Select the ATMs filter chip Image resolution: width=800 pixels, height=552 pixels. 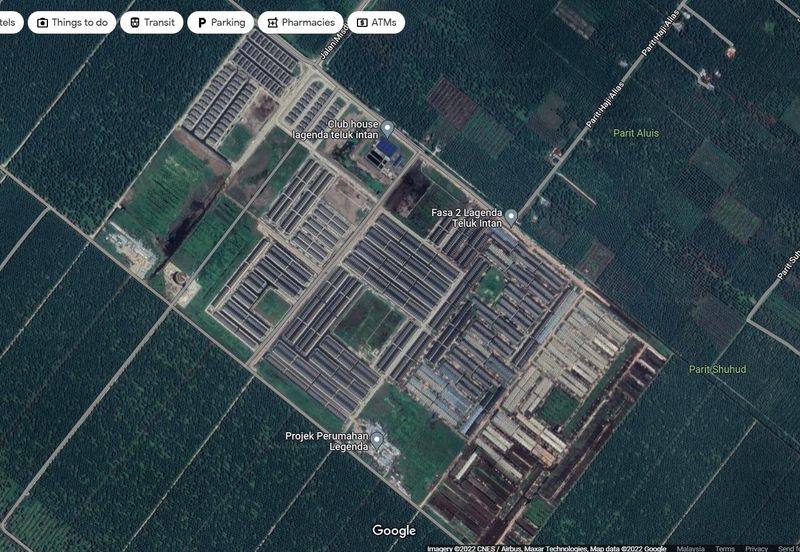tap(375, 22)
